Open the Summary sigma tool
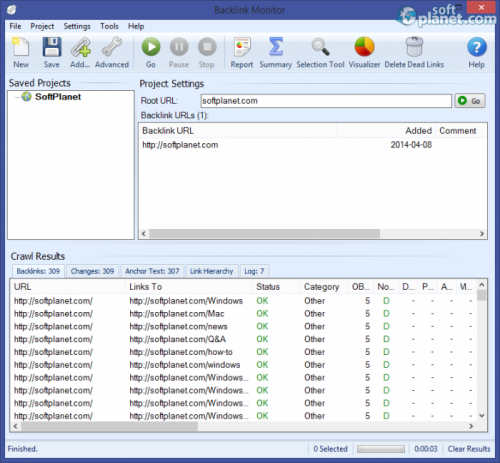The height and width of the screenshot is (463, 500). 276,52
